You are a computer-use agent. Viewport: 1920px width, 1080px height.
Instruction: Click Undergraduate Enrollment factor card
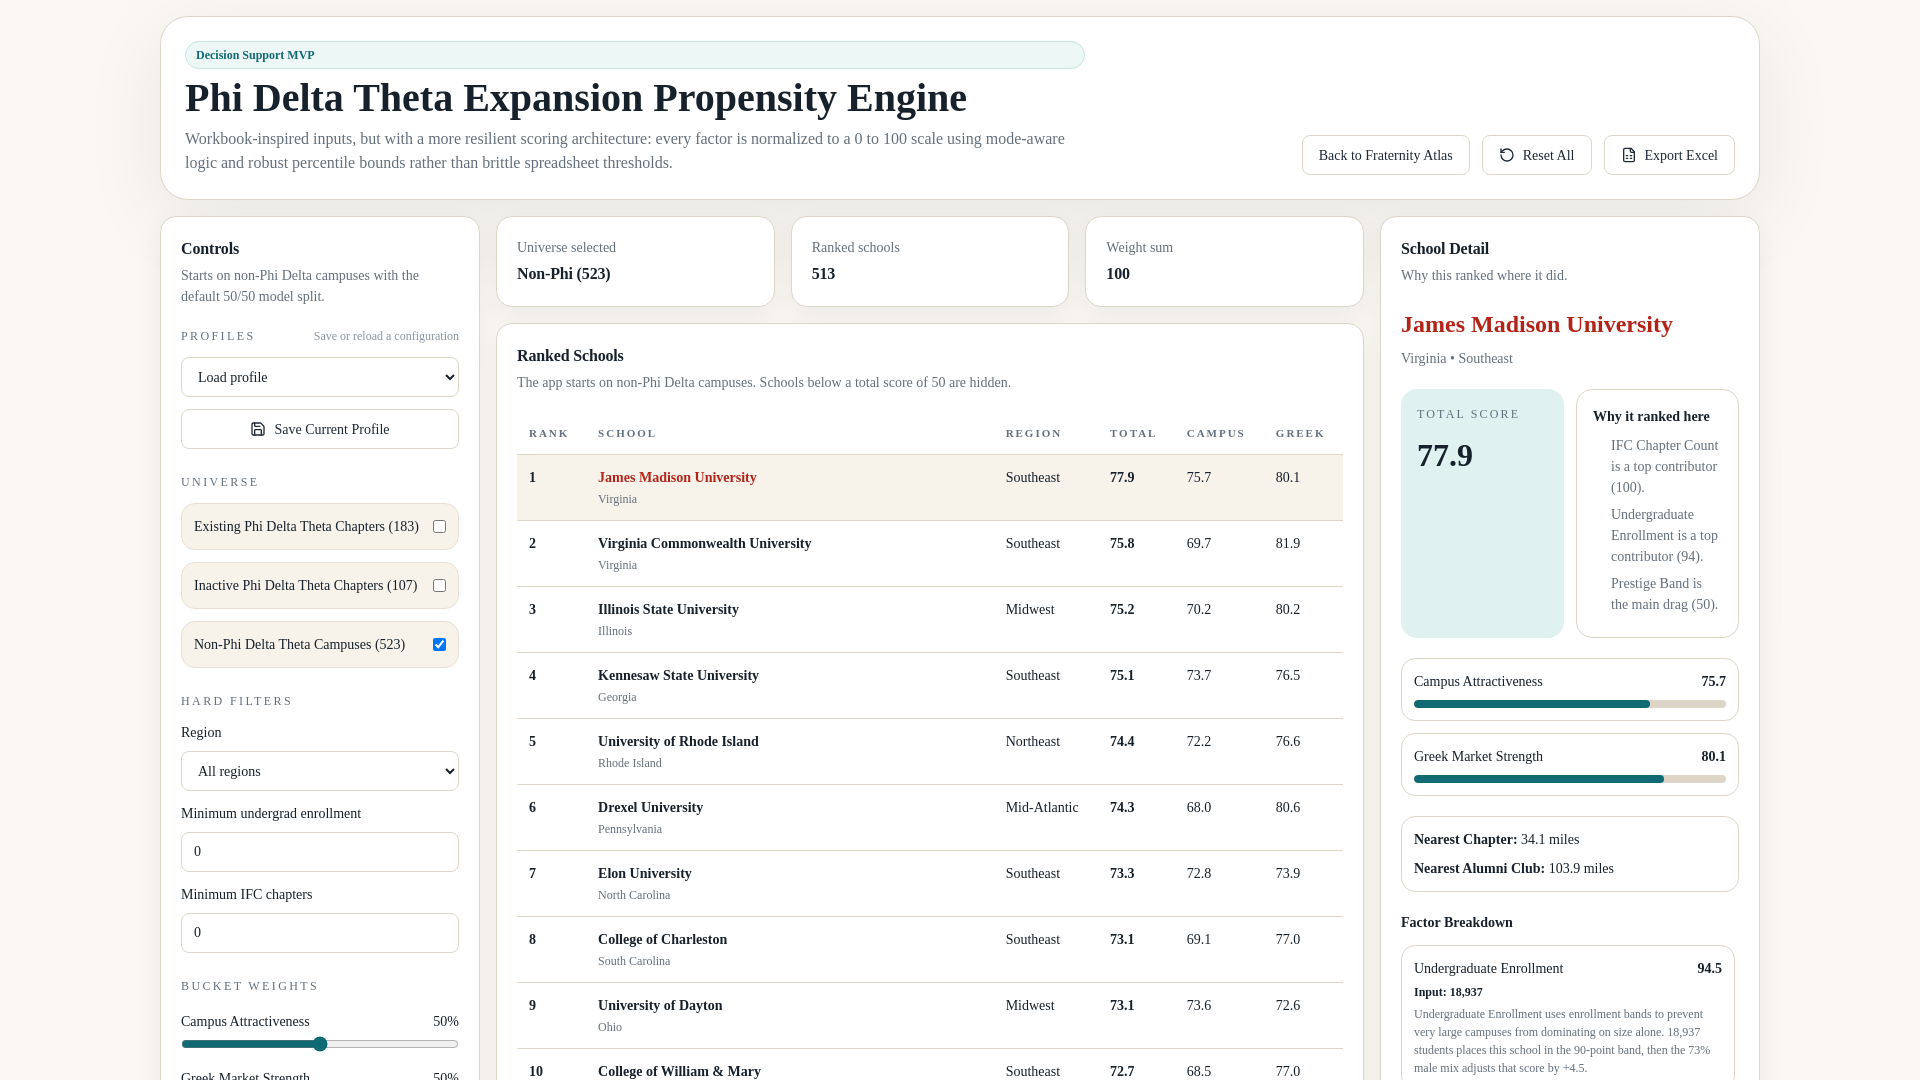1568,1013
